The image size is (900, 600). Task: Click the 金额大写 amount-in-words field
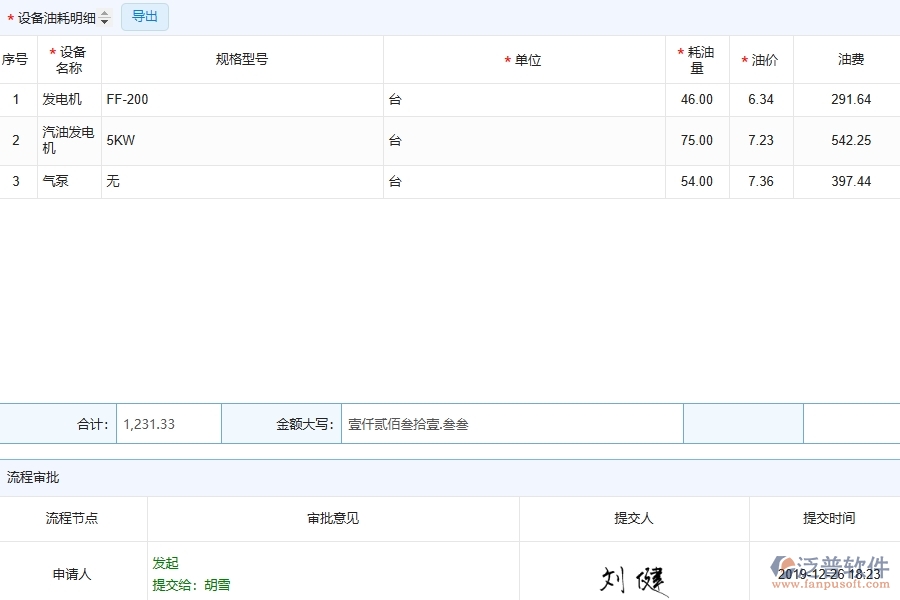pos(510,423)
